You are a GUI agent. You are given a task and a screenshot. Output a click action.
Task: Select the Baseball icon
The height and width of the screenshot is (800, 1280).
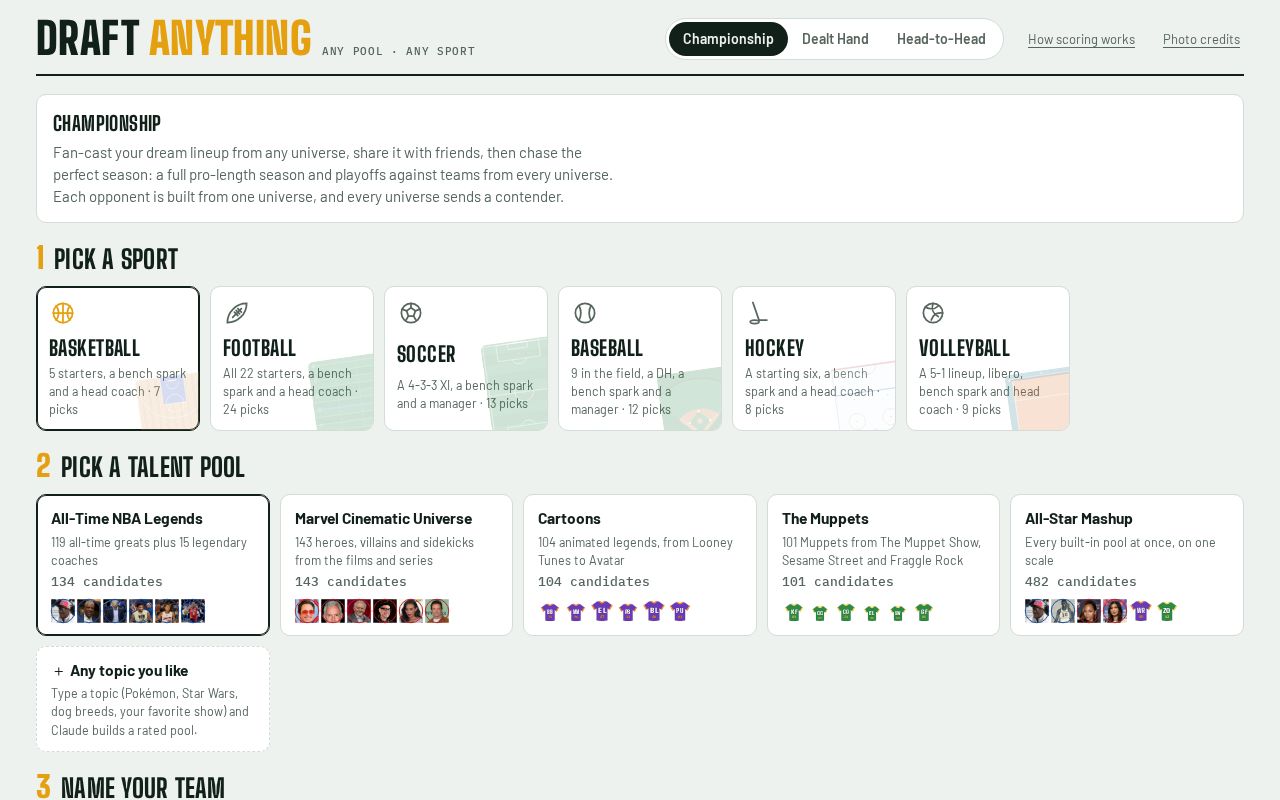[585, 313]
